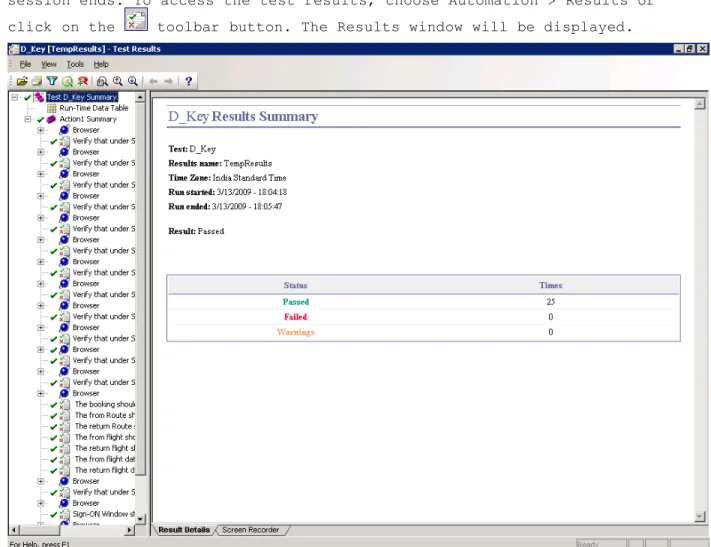Image resolution: width=711 pixels, height=547 pixels.
Task: Click the tree panel scroll-right arrow
Action: [129, 530]
